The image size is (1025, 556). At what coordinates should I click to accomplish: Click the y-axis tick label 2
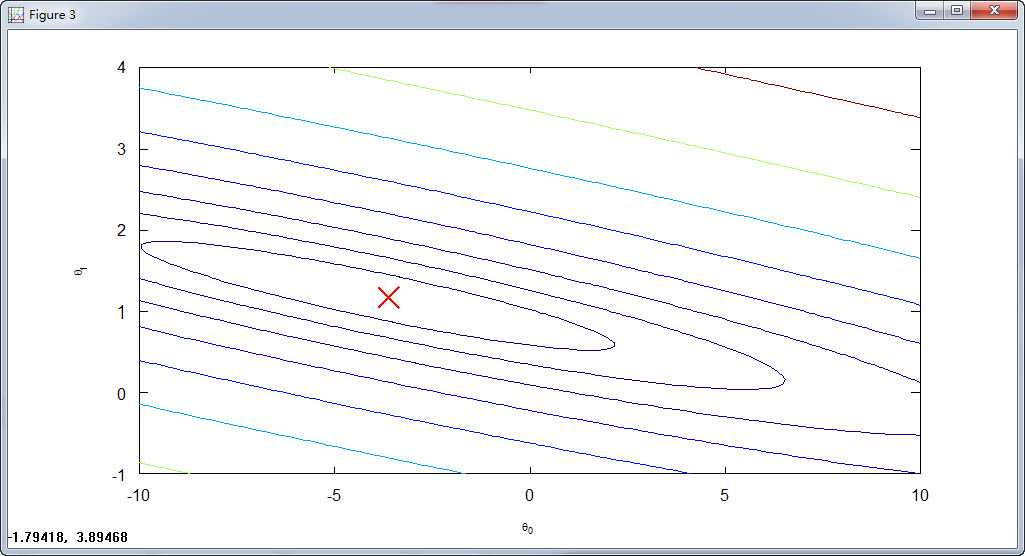tap(122, 230)
